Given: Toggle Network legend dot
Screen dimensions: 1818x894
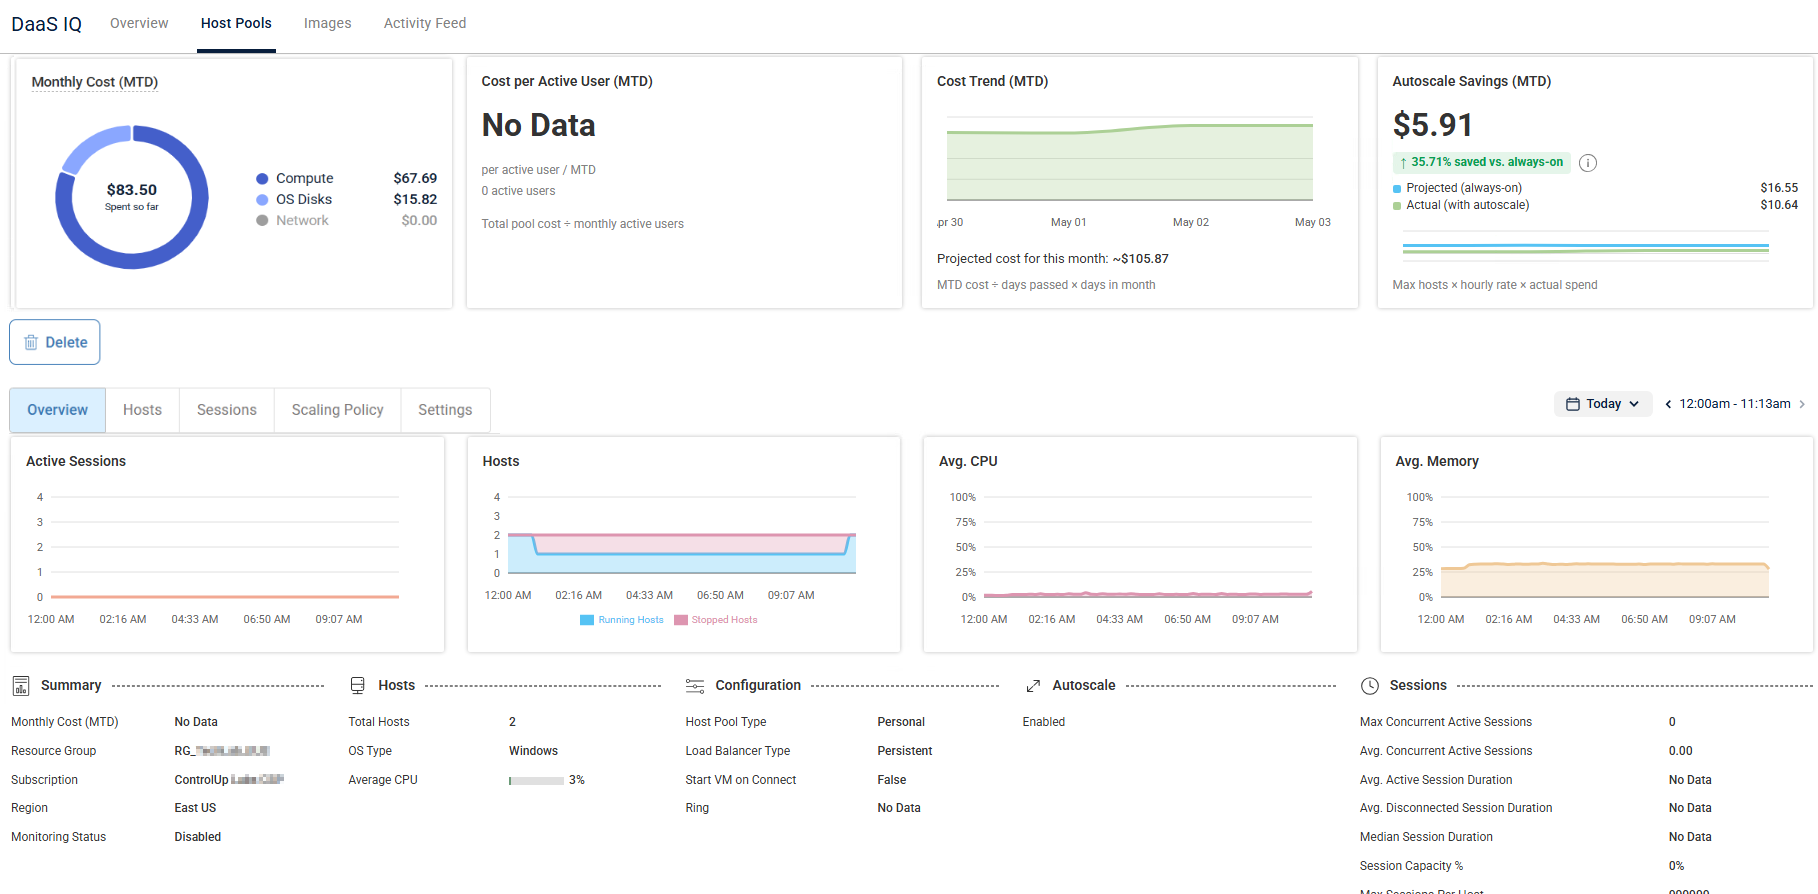Looking at the screenshot, I should 262,221.
